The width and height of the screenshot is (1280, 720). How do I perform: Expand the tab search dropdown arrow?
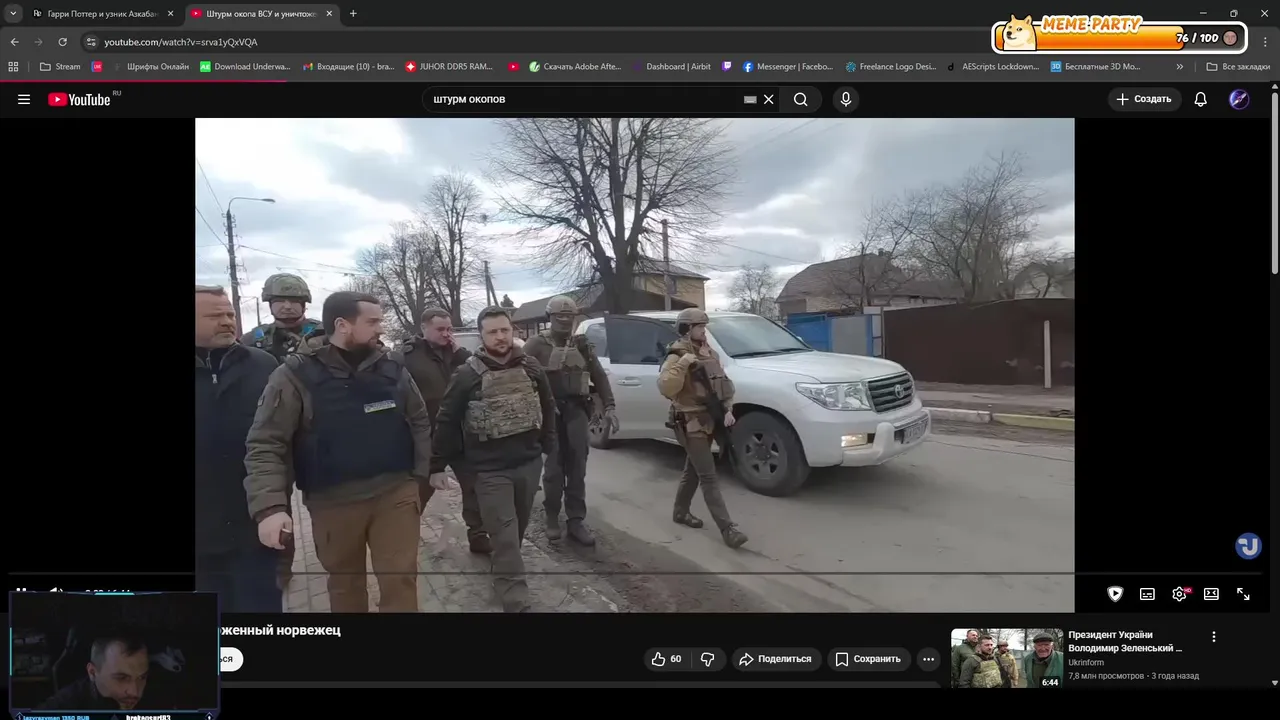click(x=13, y=14)
